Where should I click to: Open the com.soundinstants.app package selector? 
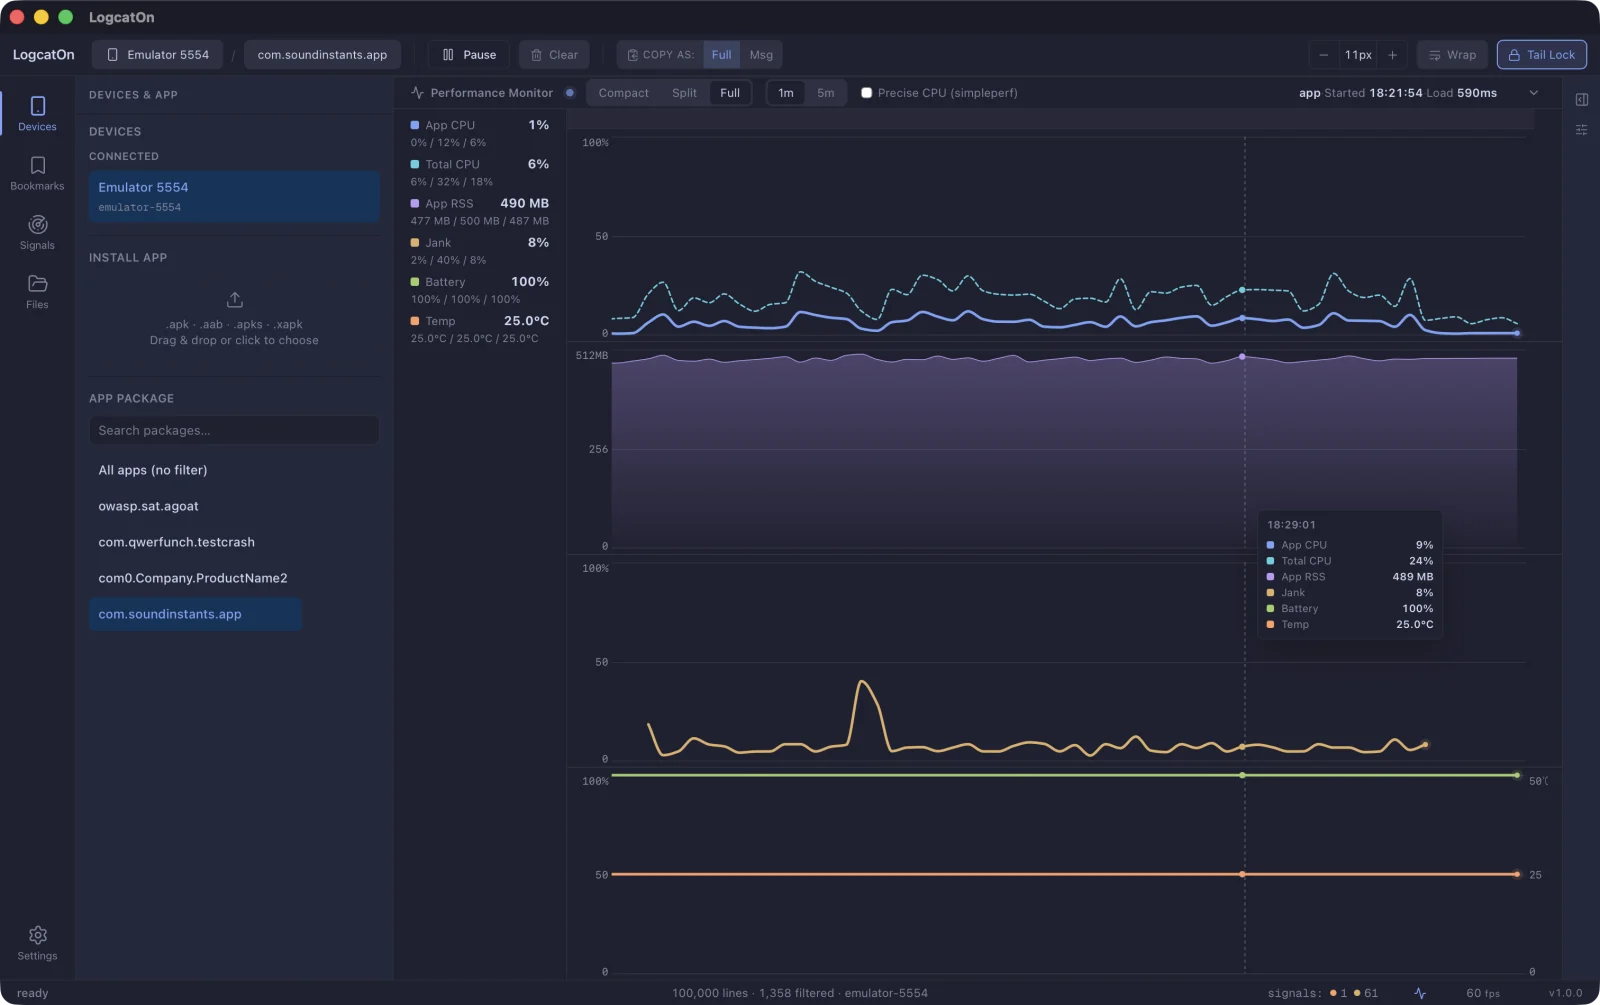[322, 55]
